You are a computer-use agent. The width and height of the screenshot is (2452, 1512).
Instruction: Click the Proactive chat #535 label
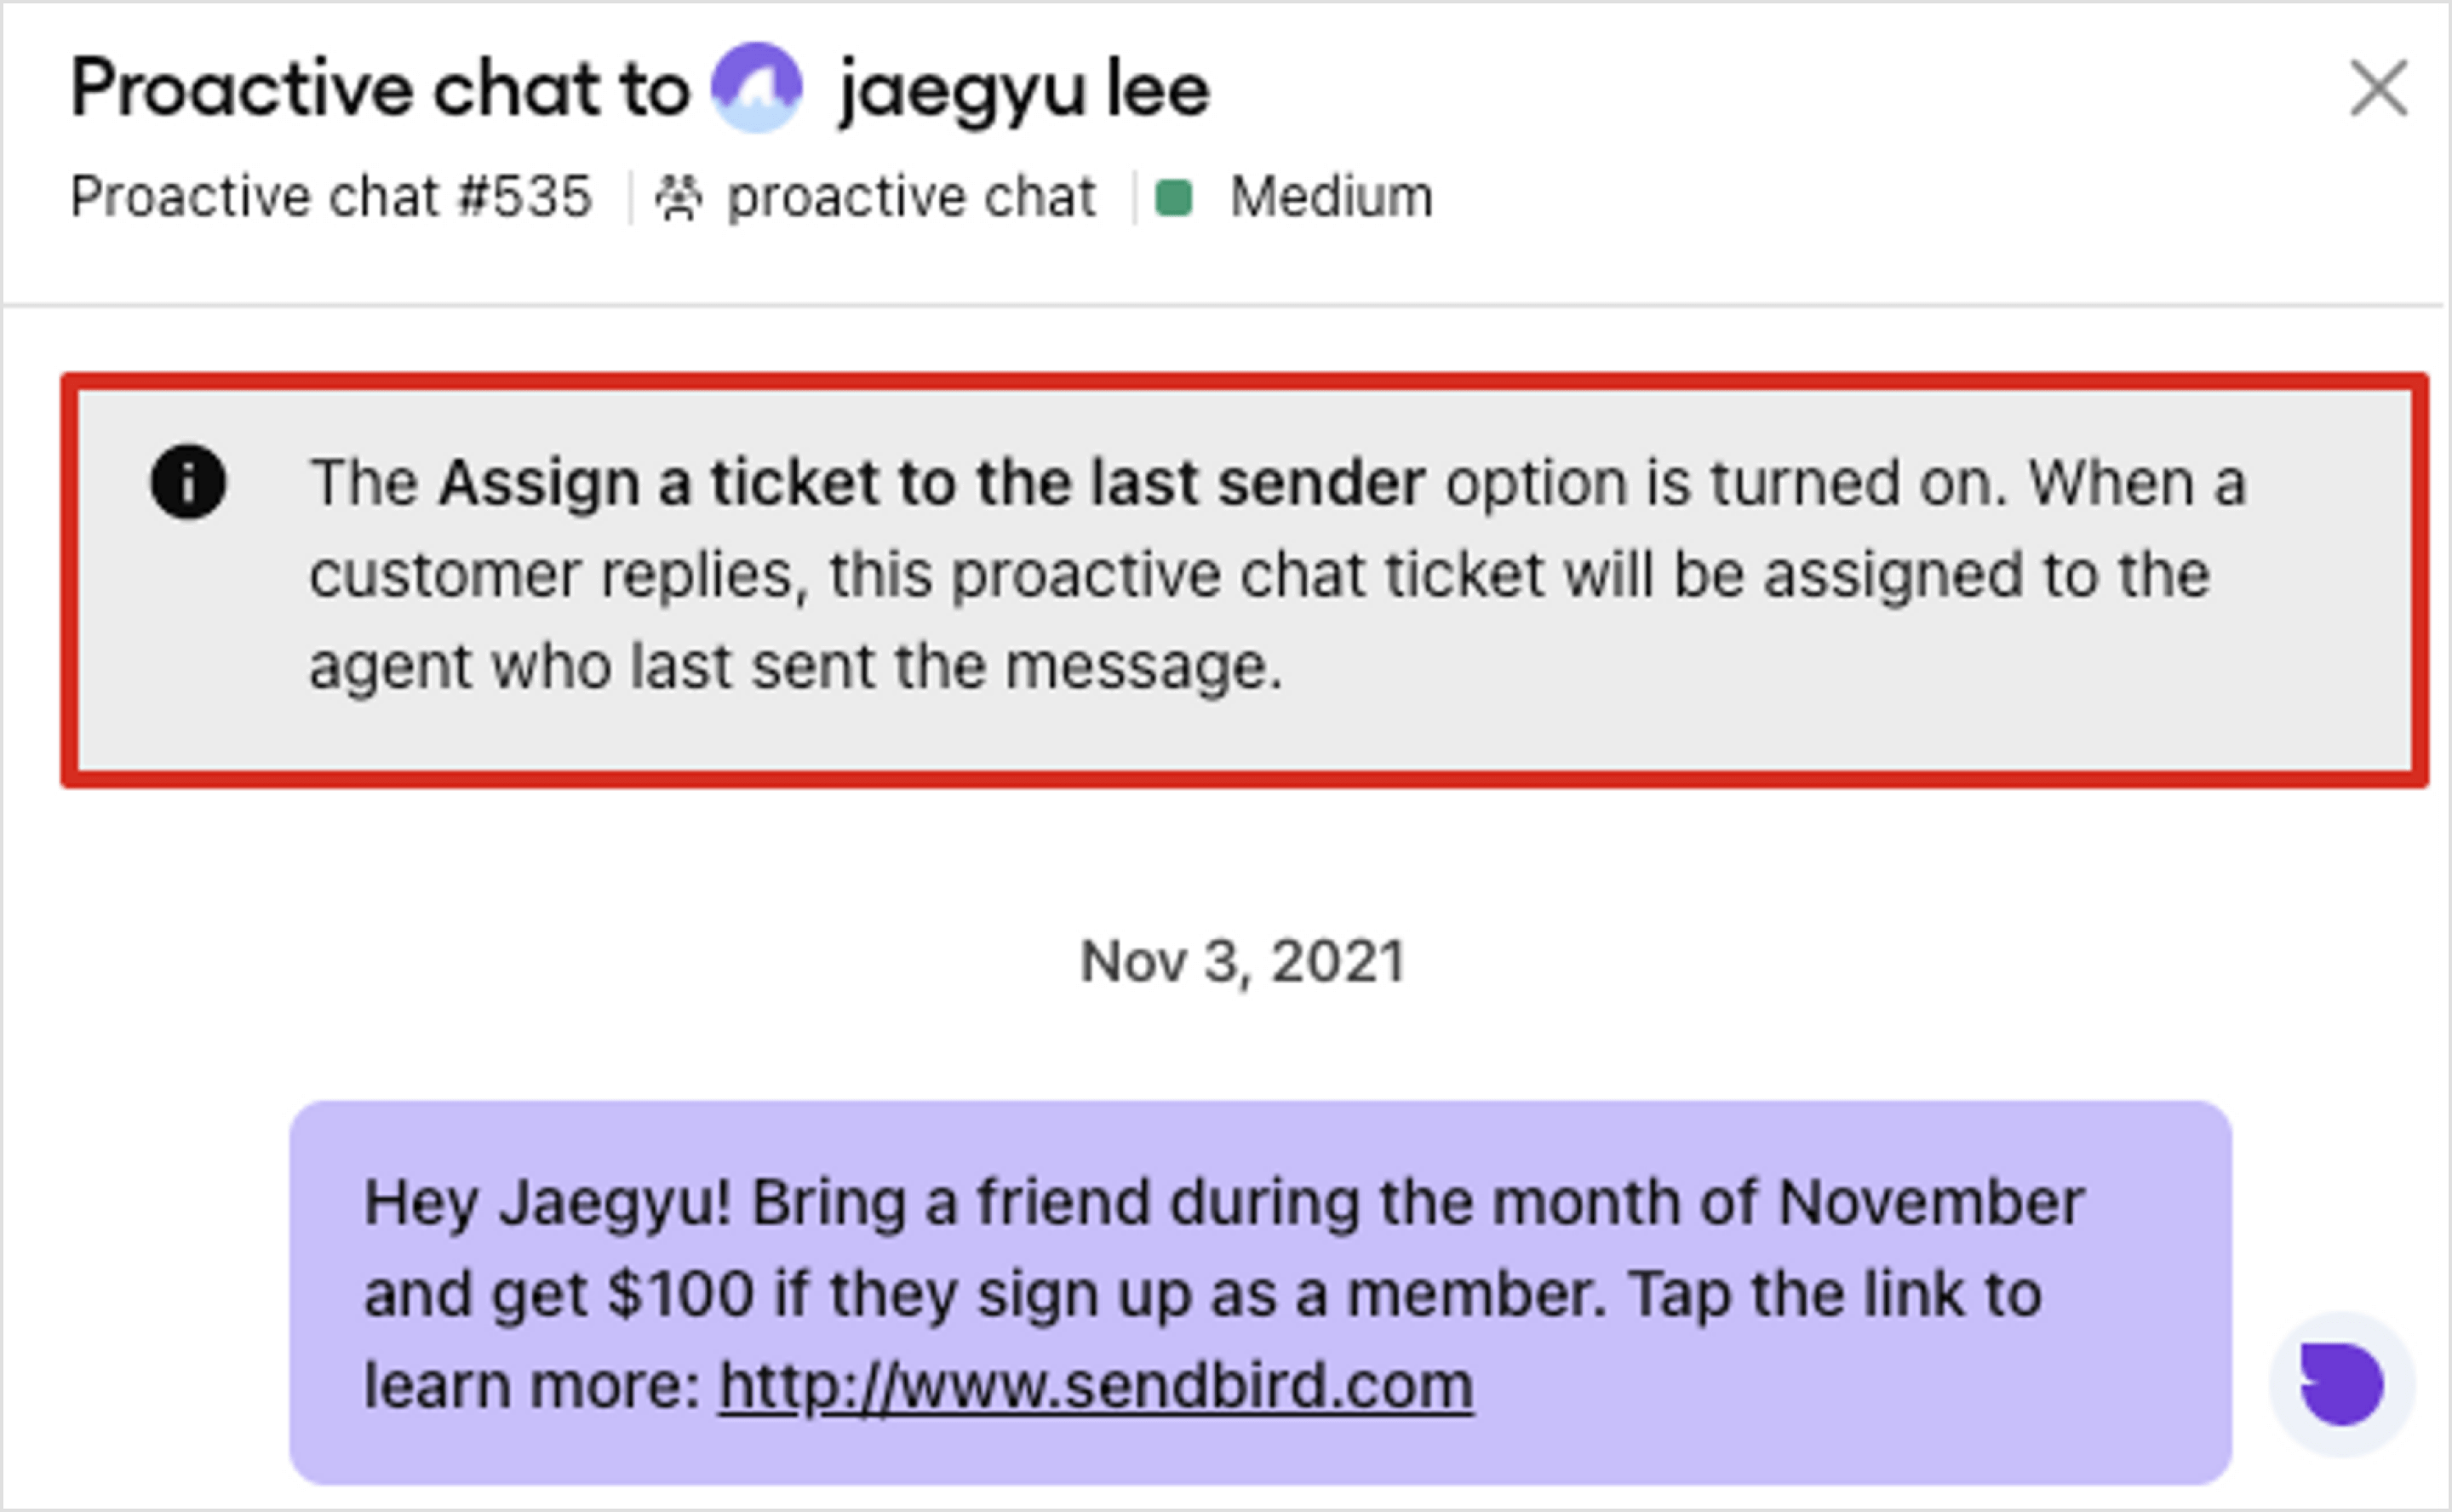tap(333, 196)
